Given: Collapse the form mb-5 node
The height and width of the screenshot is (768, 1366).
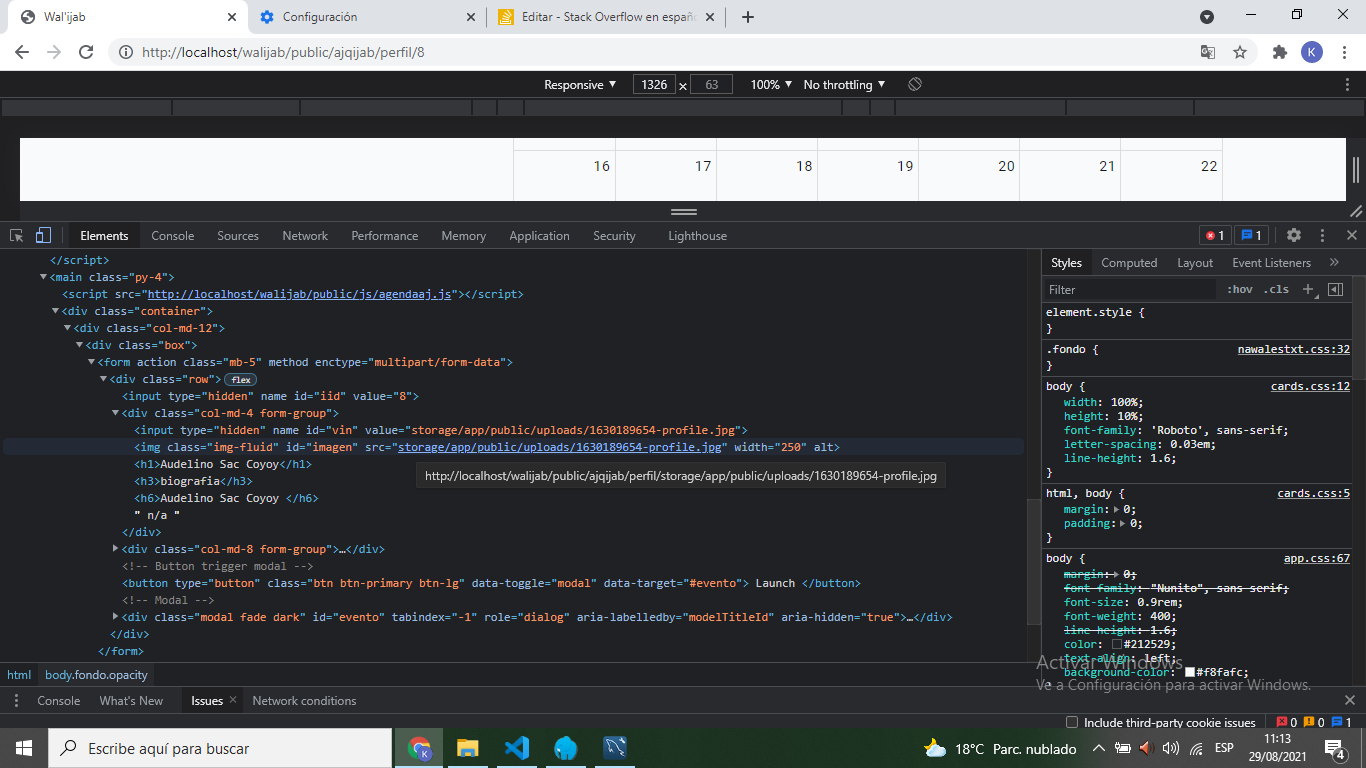Looking at the screenshot, I should coord(92,362).
